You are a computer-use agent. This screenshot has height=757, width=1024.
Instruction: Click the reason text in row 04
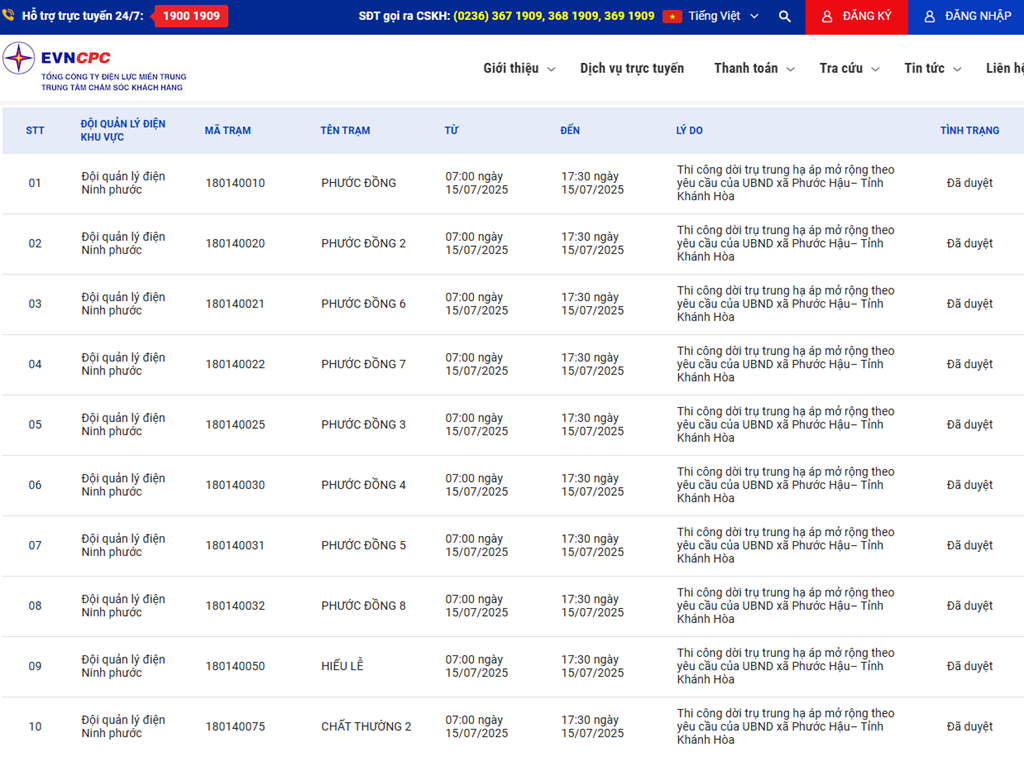(785, 364)
